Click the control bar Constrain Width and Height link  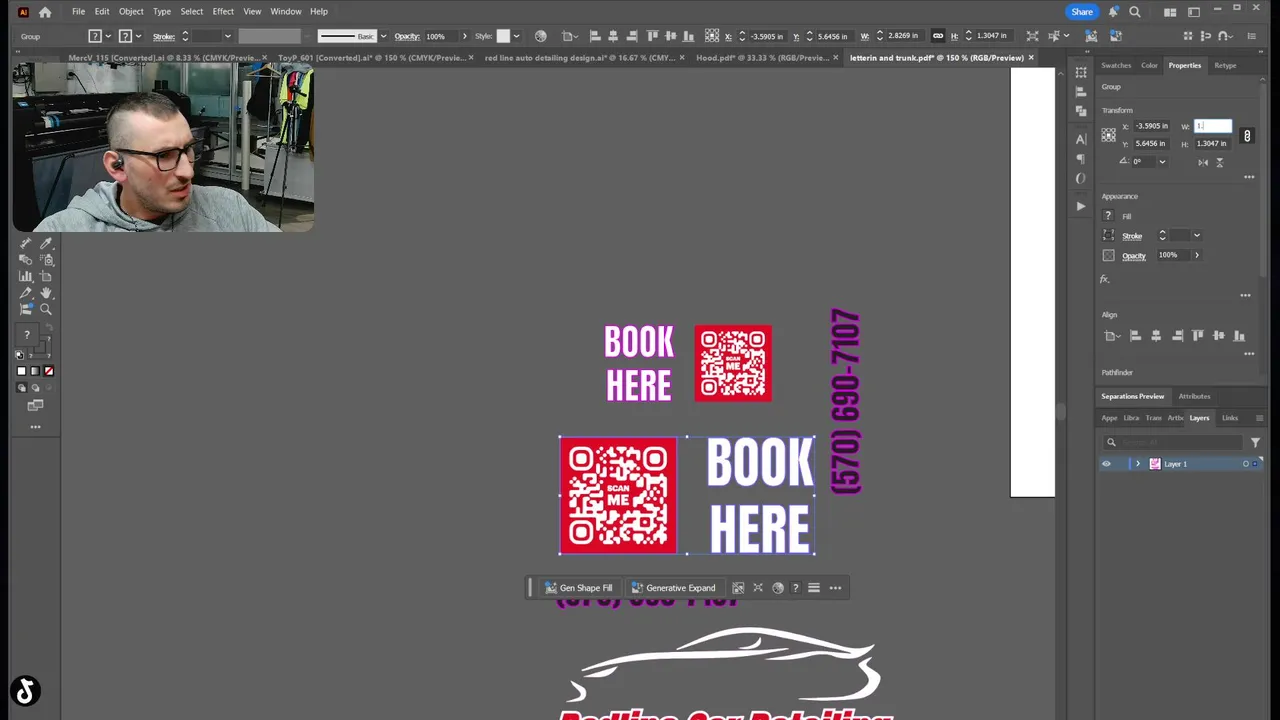pos(938,36)
